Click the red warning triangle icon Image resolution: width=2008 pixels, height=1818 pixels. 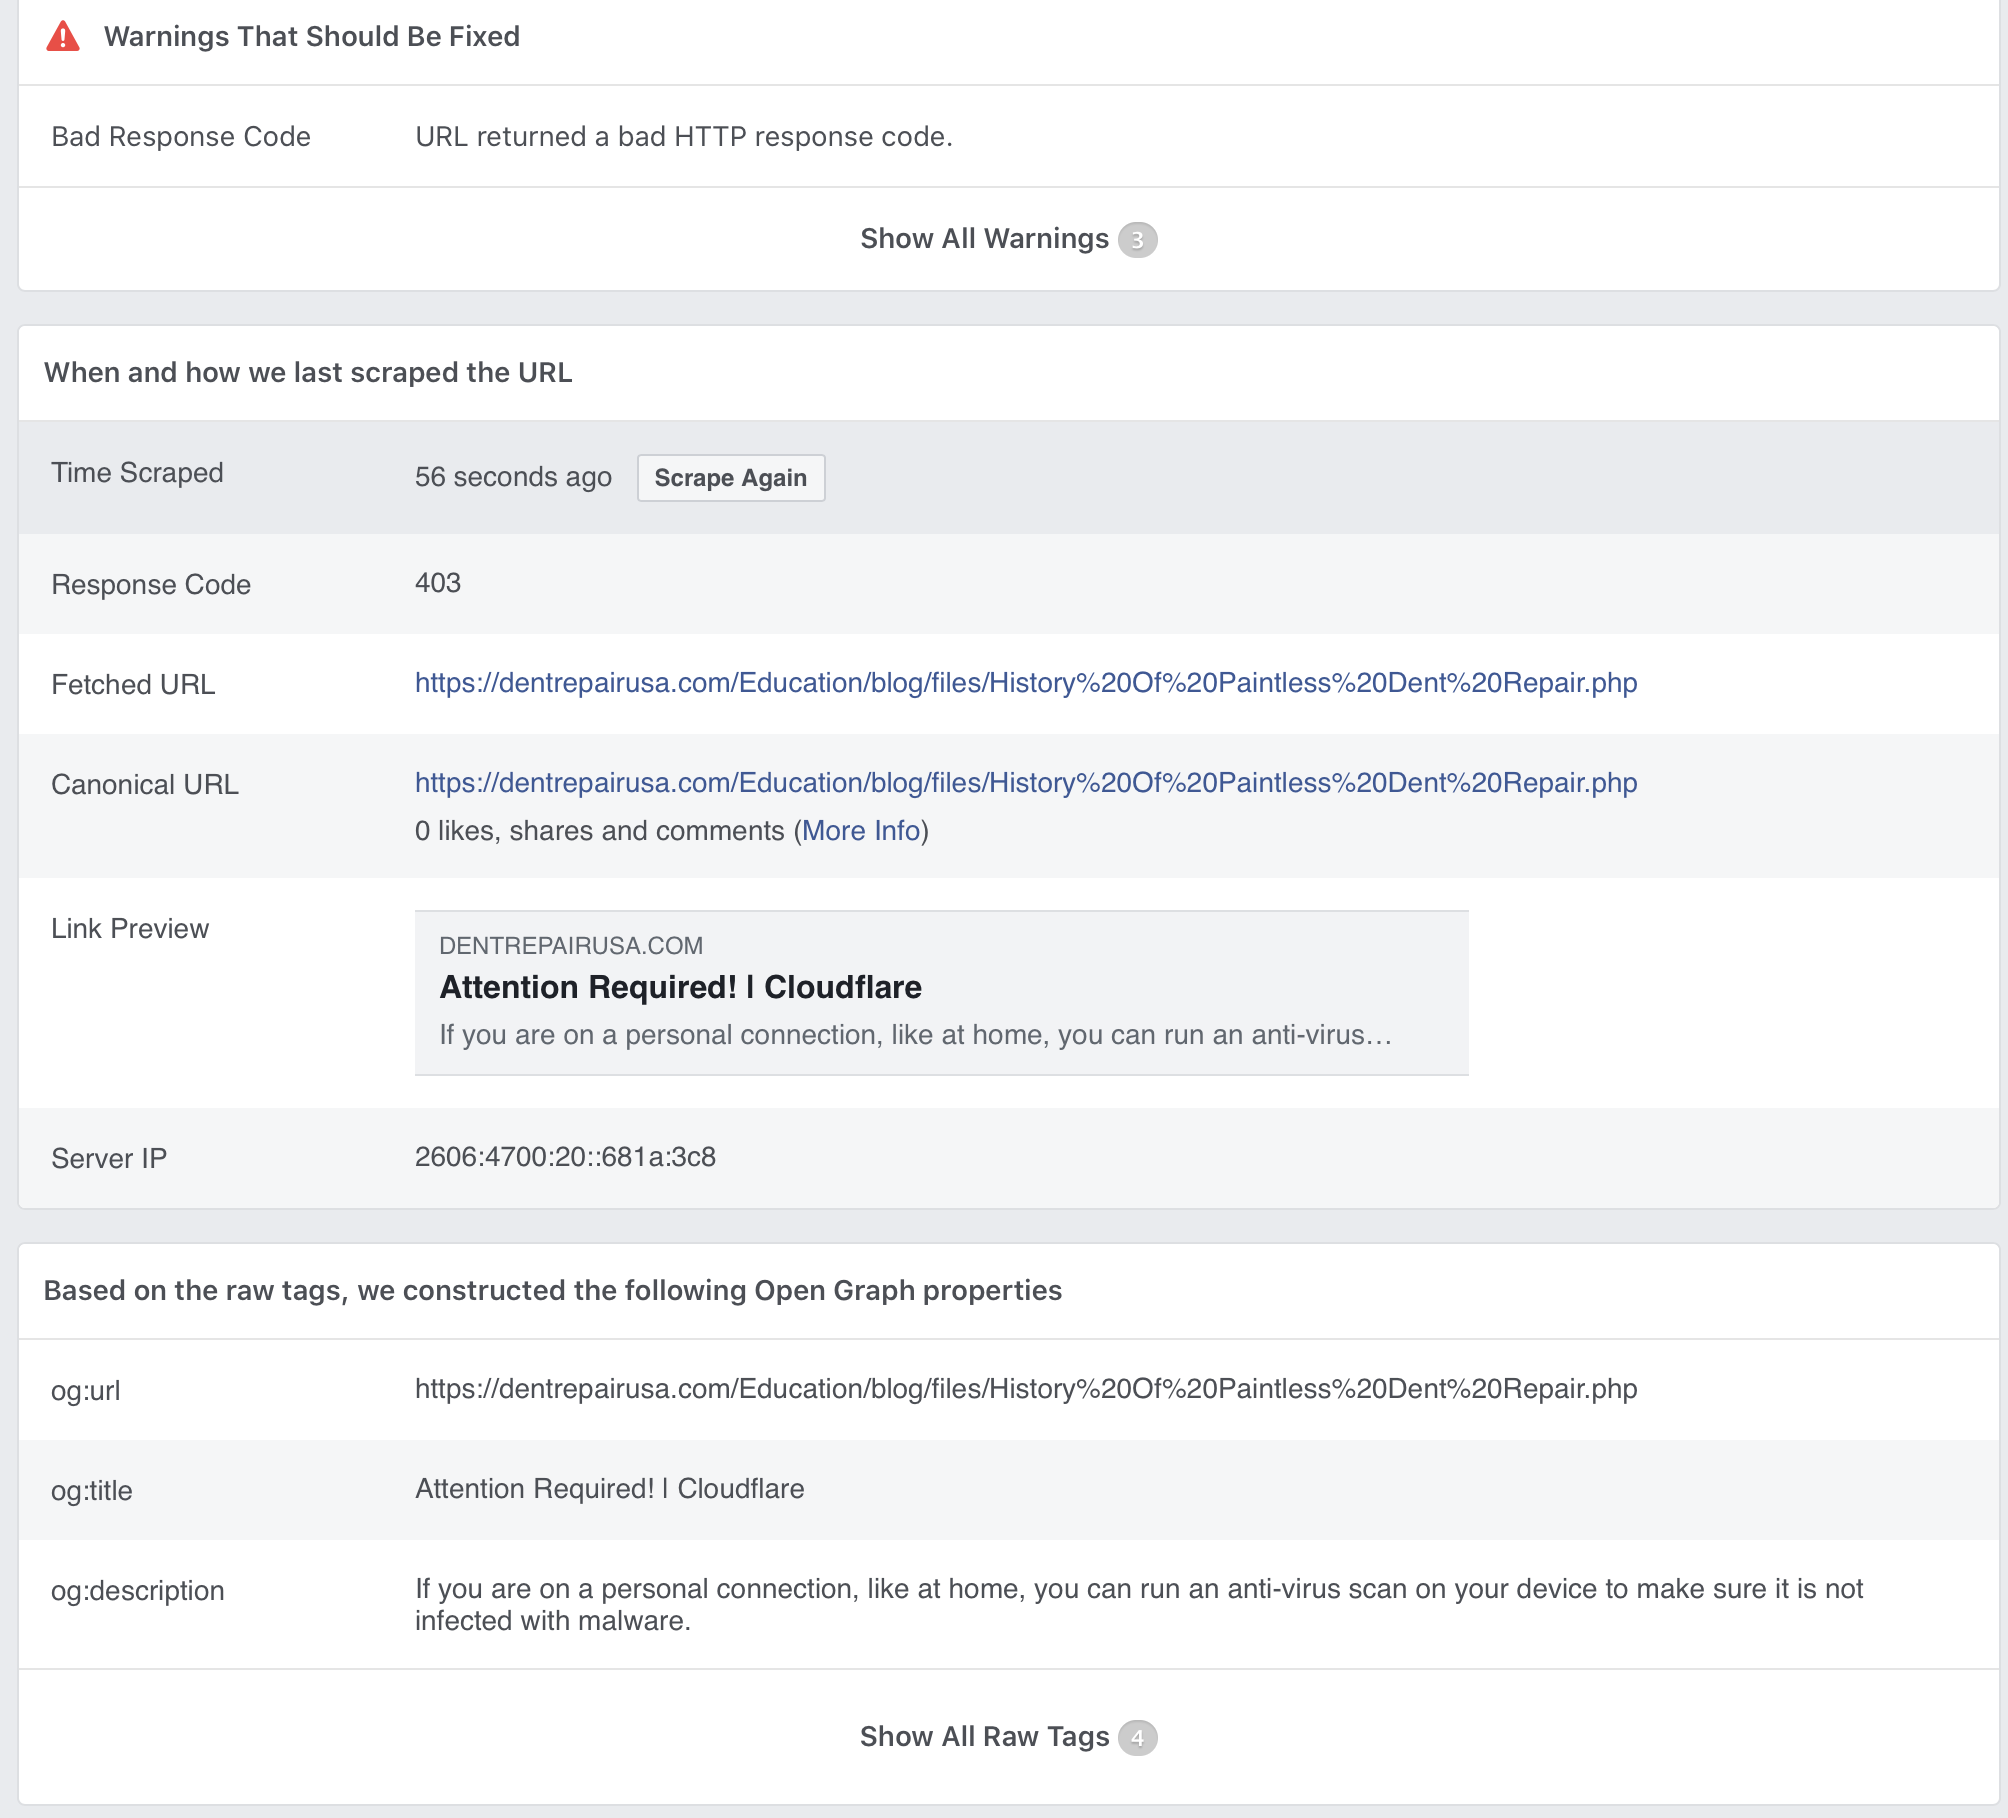63,37
